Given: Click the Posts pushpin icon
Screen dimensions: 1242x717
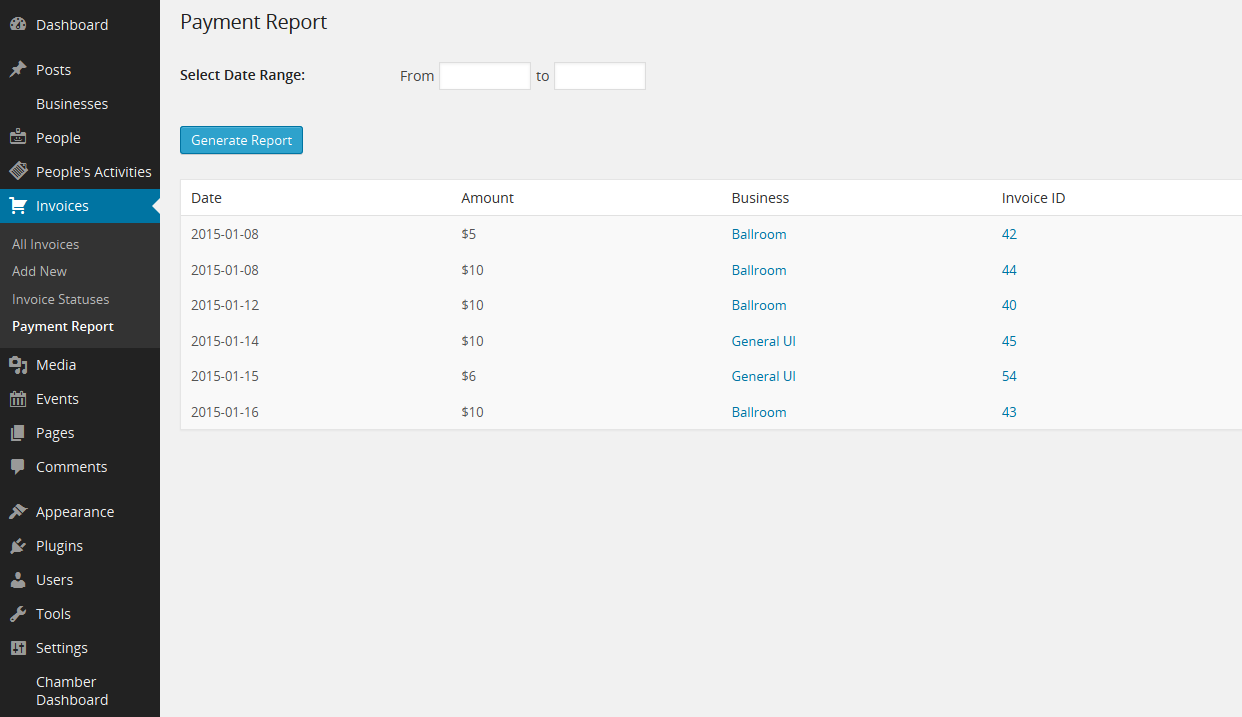Looking at the screenshot, I should [18, 70].
